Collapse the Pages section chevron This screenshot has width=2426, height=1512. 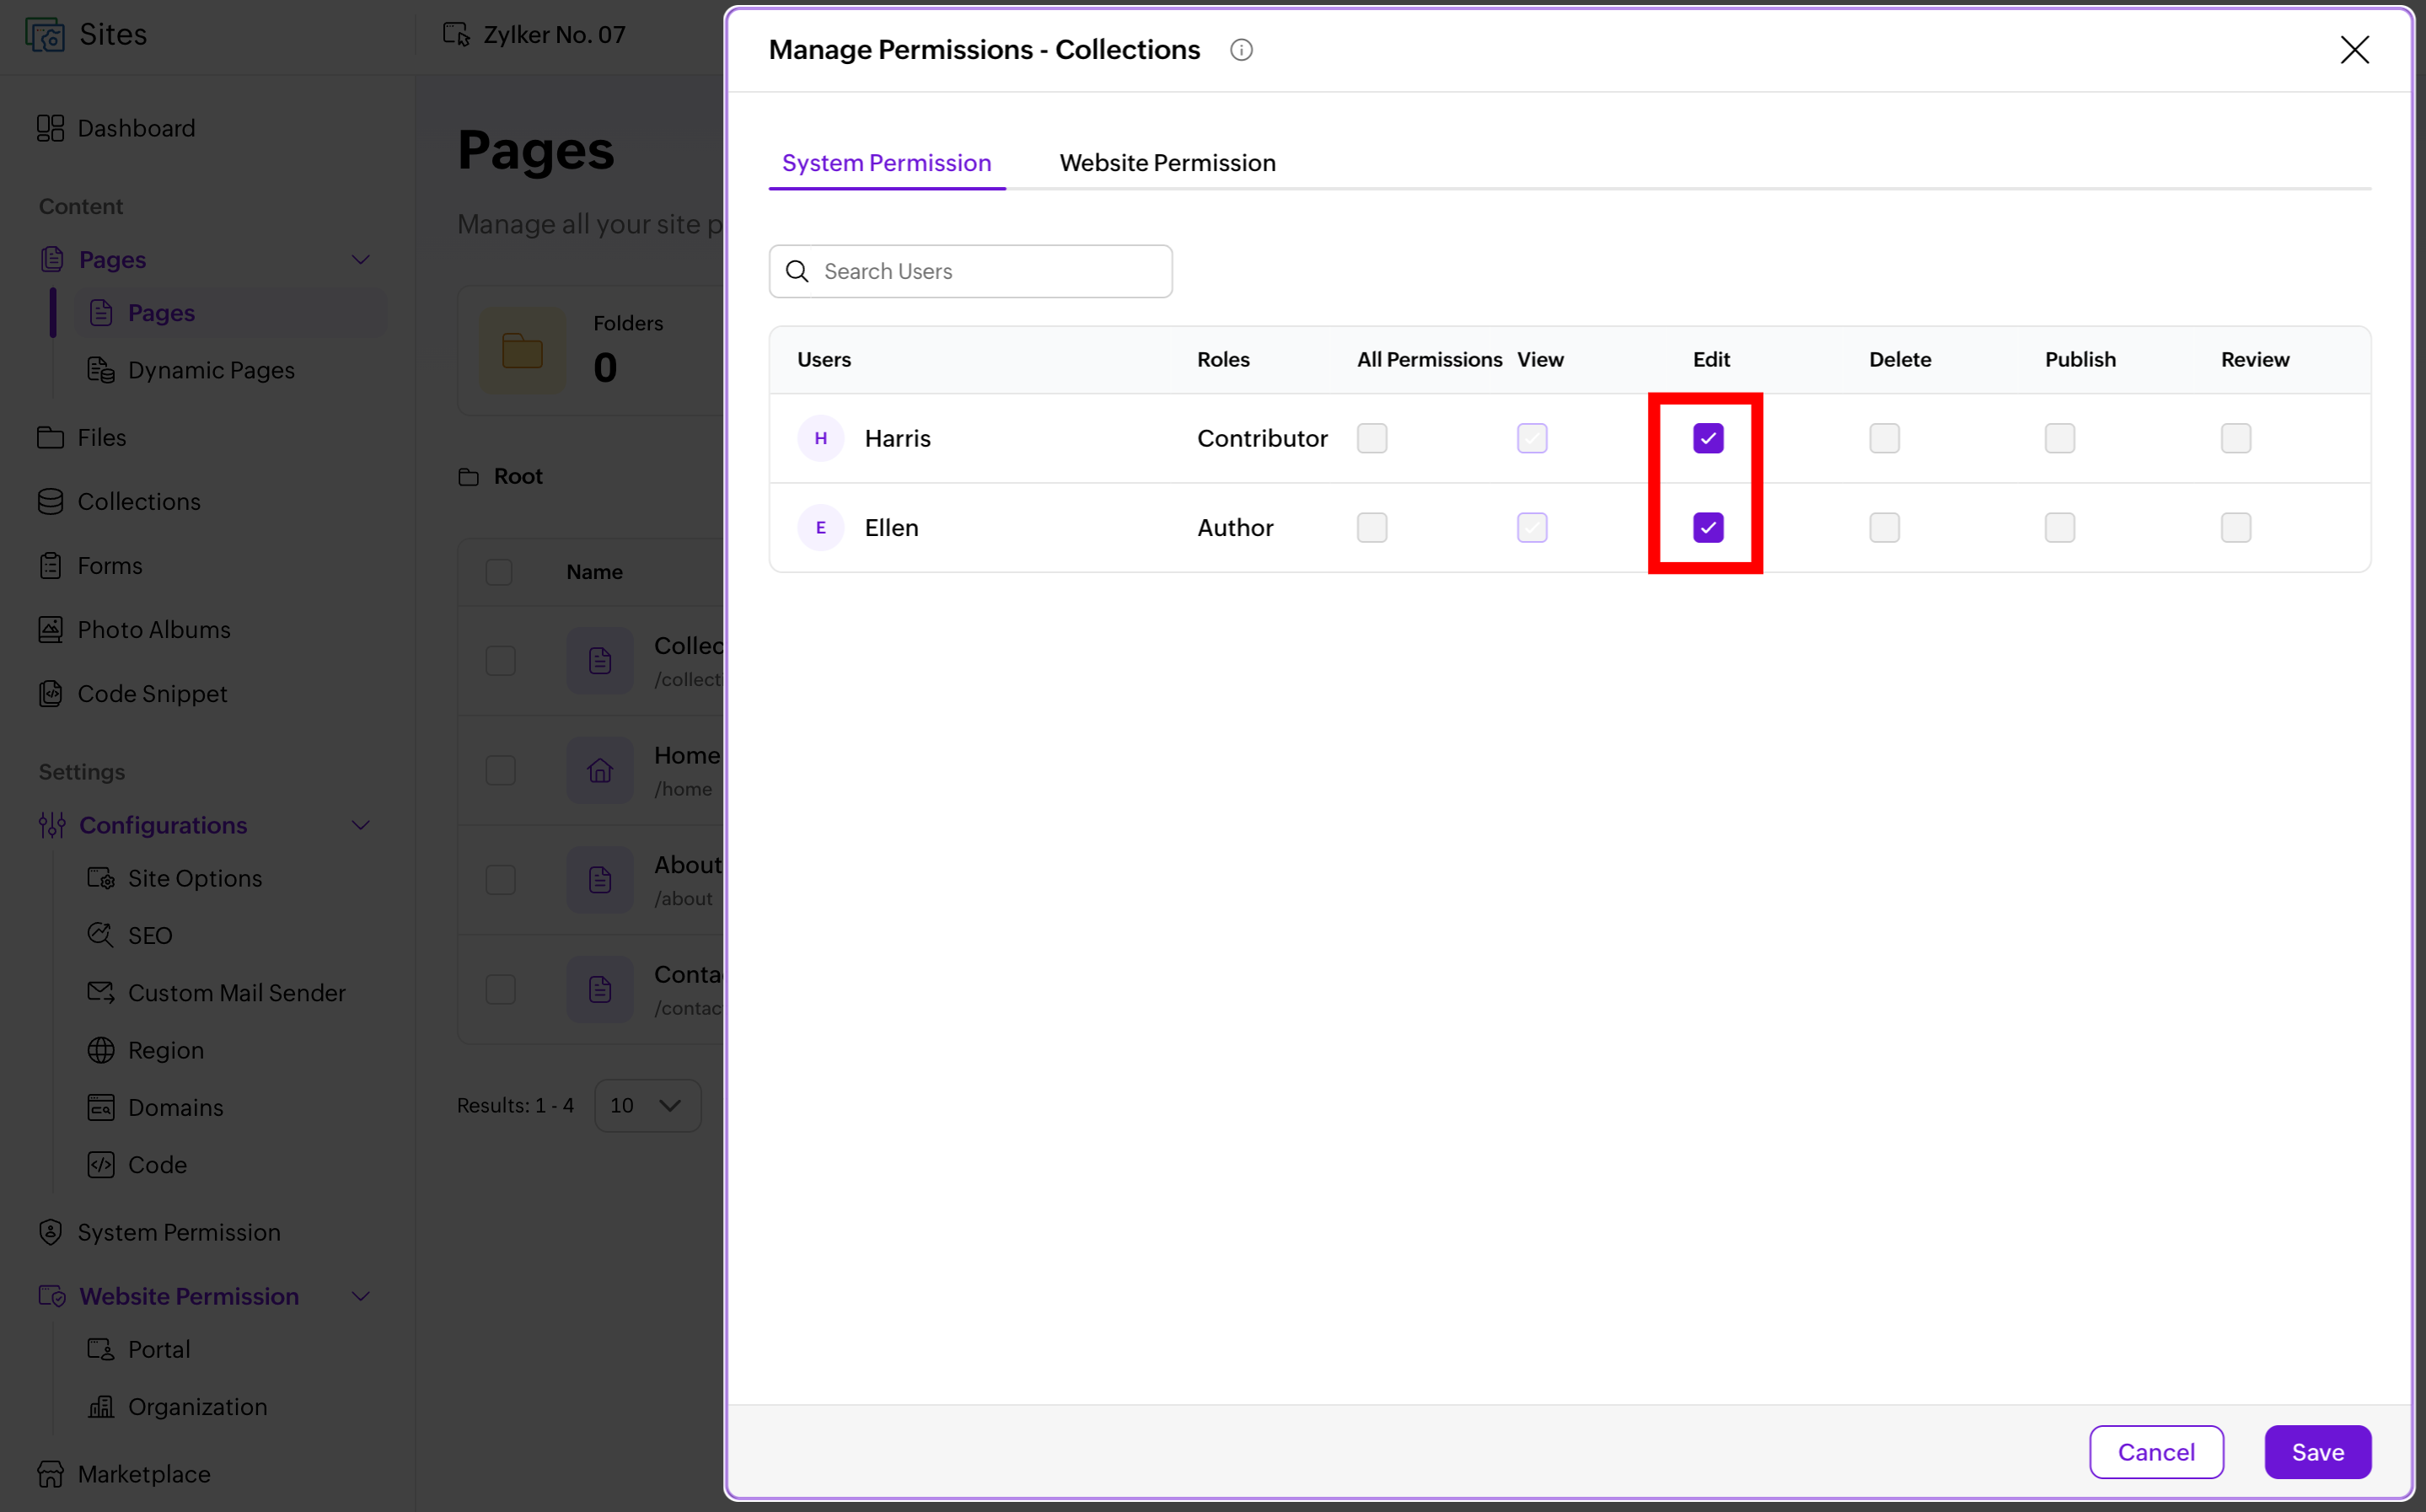click(x=361, y=260)
